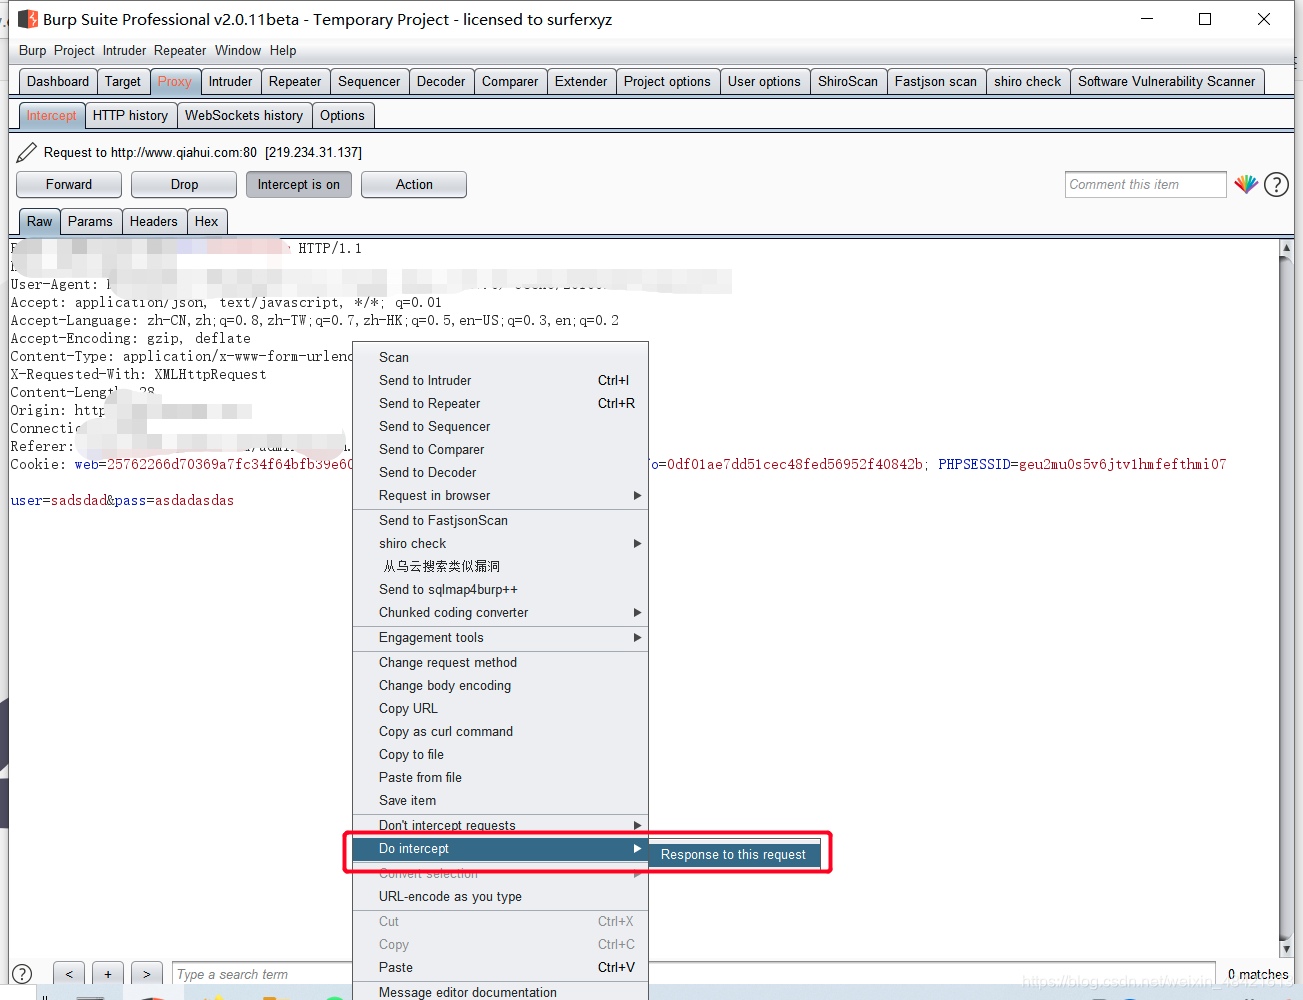Click the Drop button
1303x1000 pixels.
tap(184, 184)
